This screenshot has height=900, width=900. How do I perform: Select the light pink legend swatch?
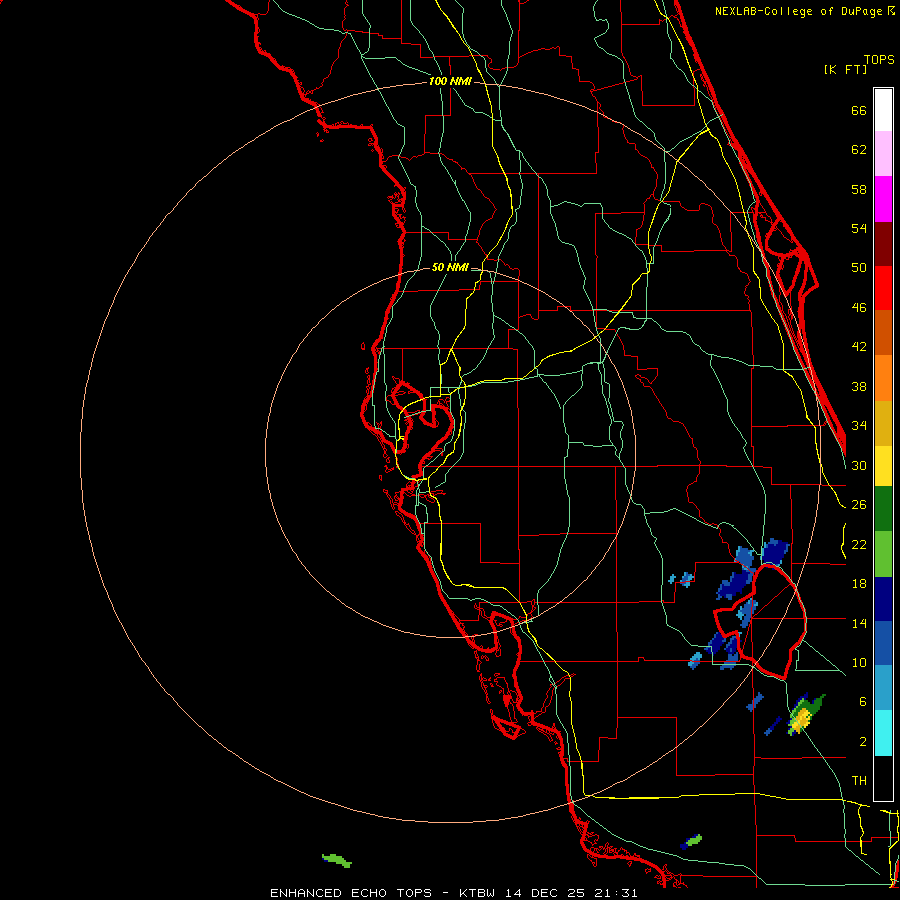(x=883, y=154)
